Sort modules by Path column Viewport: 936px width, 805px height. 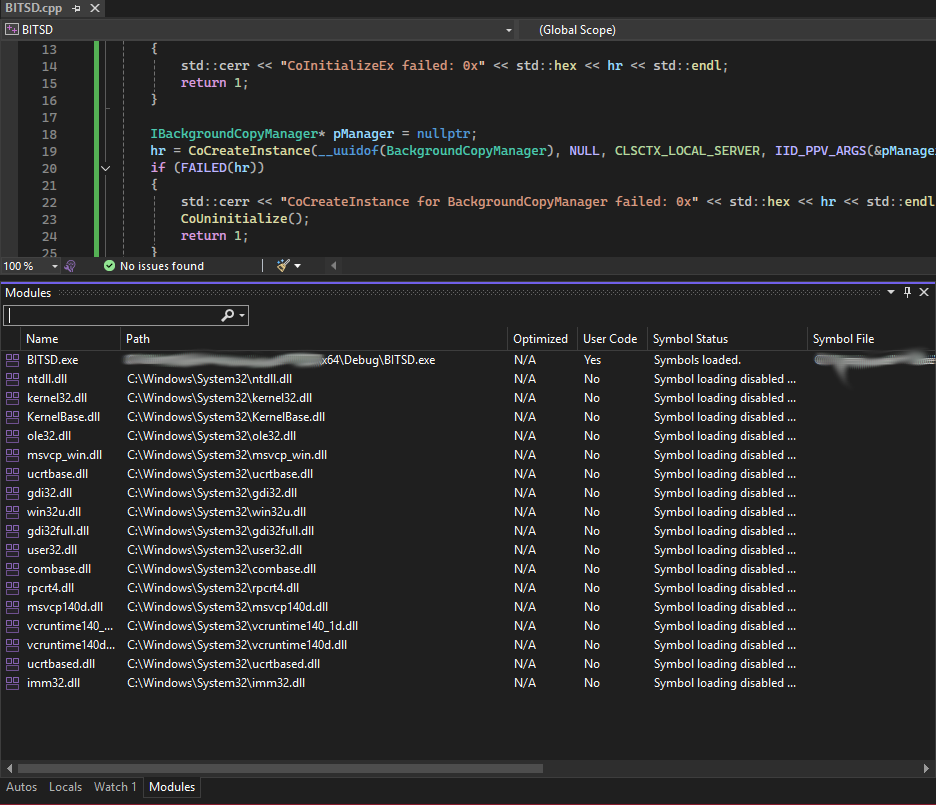(x=313, y=339)
